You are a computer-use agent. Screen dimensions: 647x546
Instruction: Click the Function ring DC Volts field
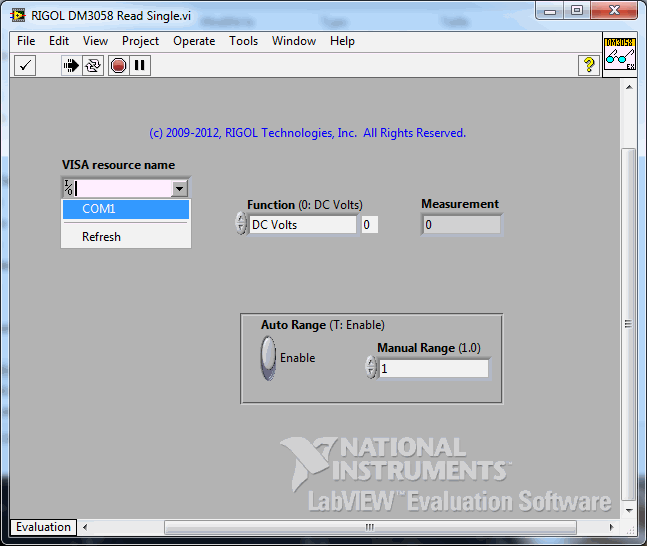coord(303,225)
